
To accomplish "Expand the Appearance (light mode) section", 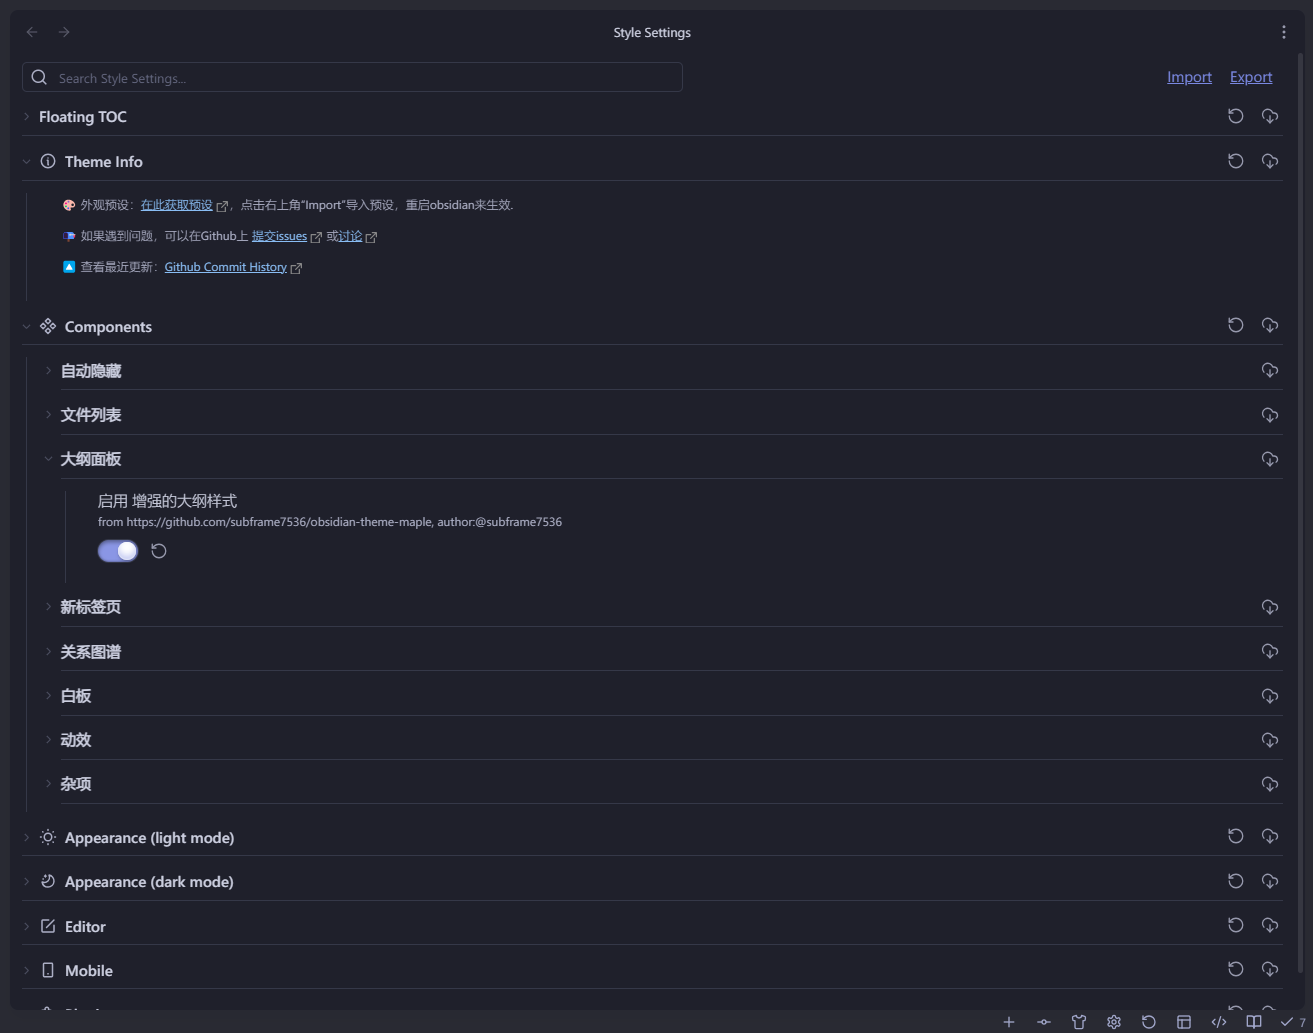I will [149, 838].
